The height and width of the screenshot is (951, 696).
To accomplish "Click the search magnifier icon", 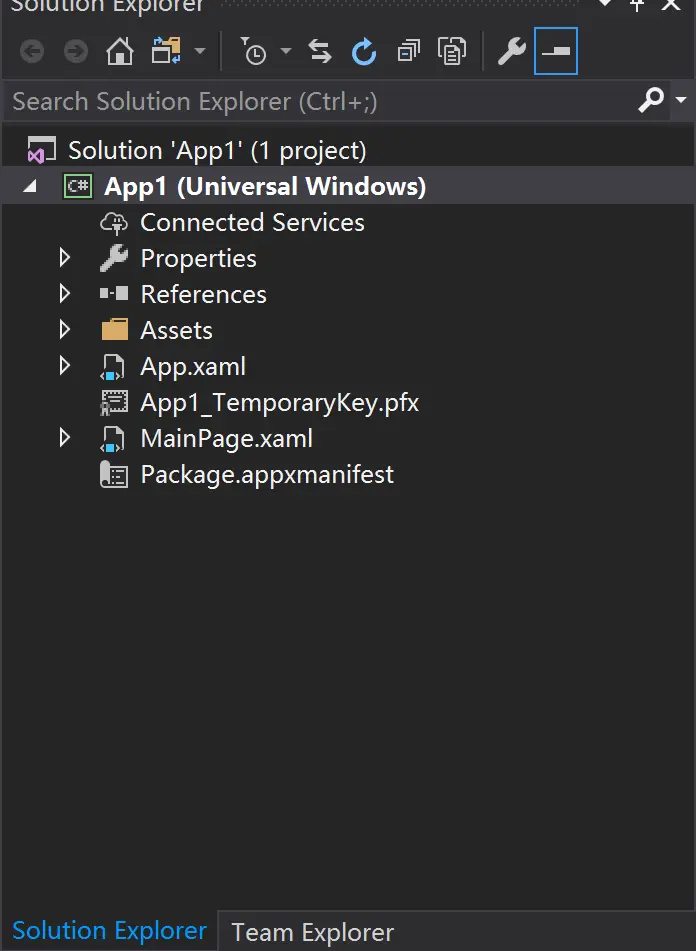I will click(651, 100).
